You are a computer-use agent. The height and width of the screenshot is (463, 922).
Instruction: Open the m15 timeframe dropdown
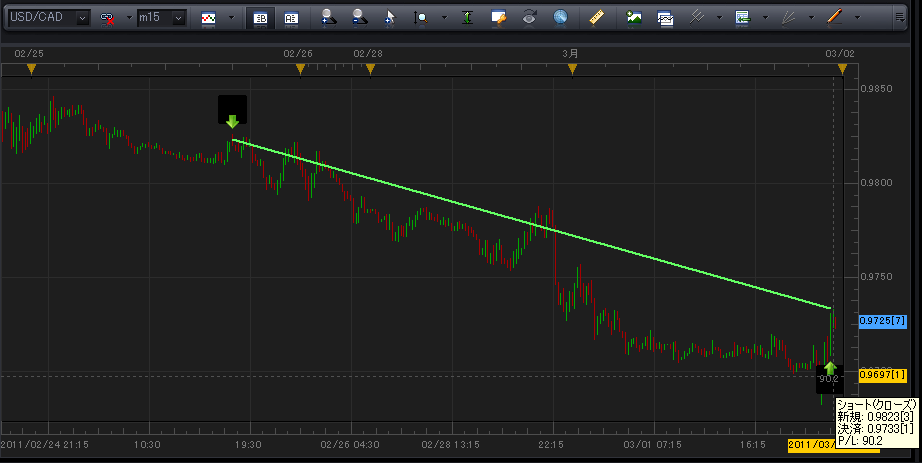pos(178,18)
